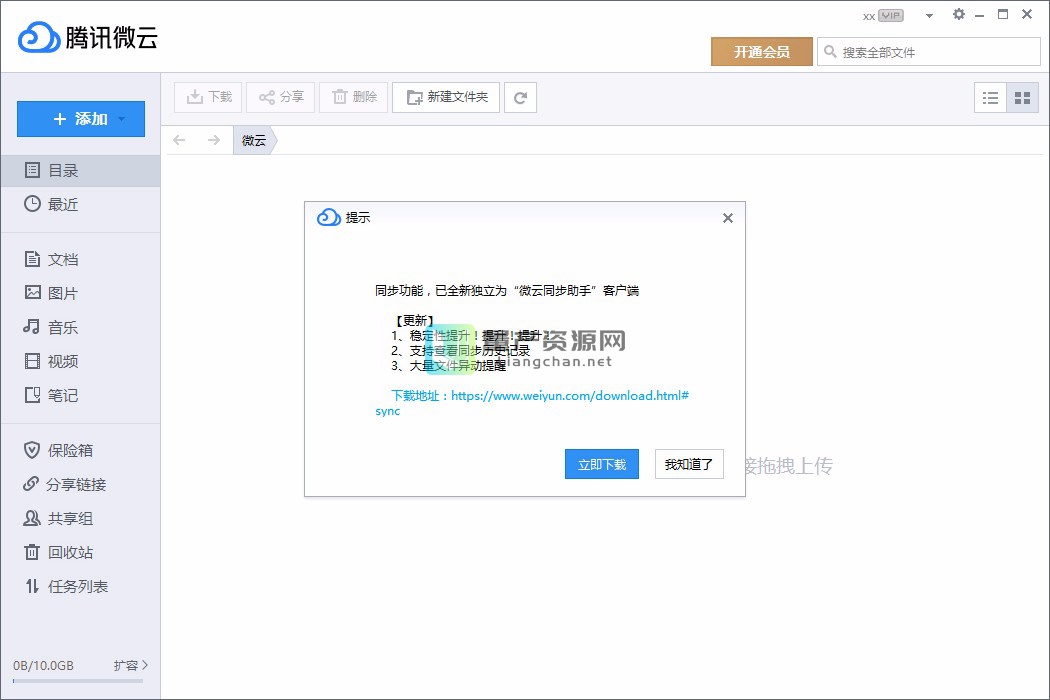
Task: Click the refresh icon in toolbar
Action: tap(520, 98)
